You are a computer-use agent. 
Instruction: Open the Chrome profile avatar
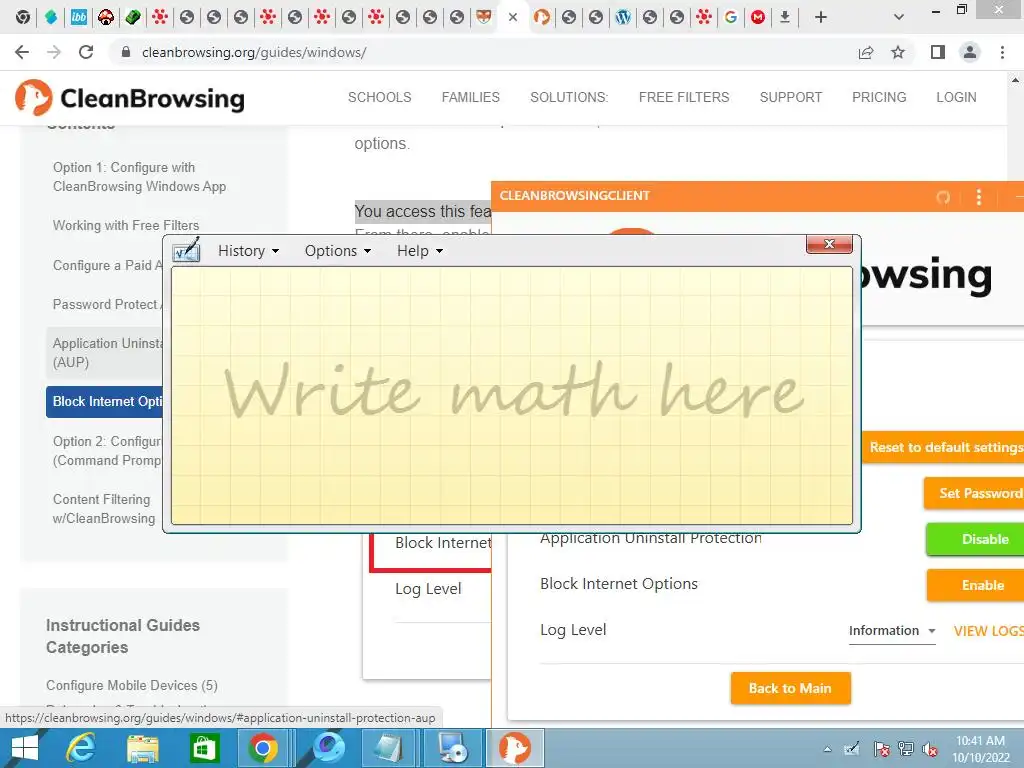point(970,52)
